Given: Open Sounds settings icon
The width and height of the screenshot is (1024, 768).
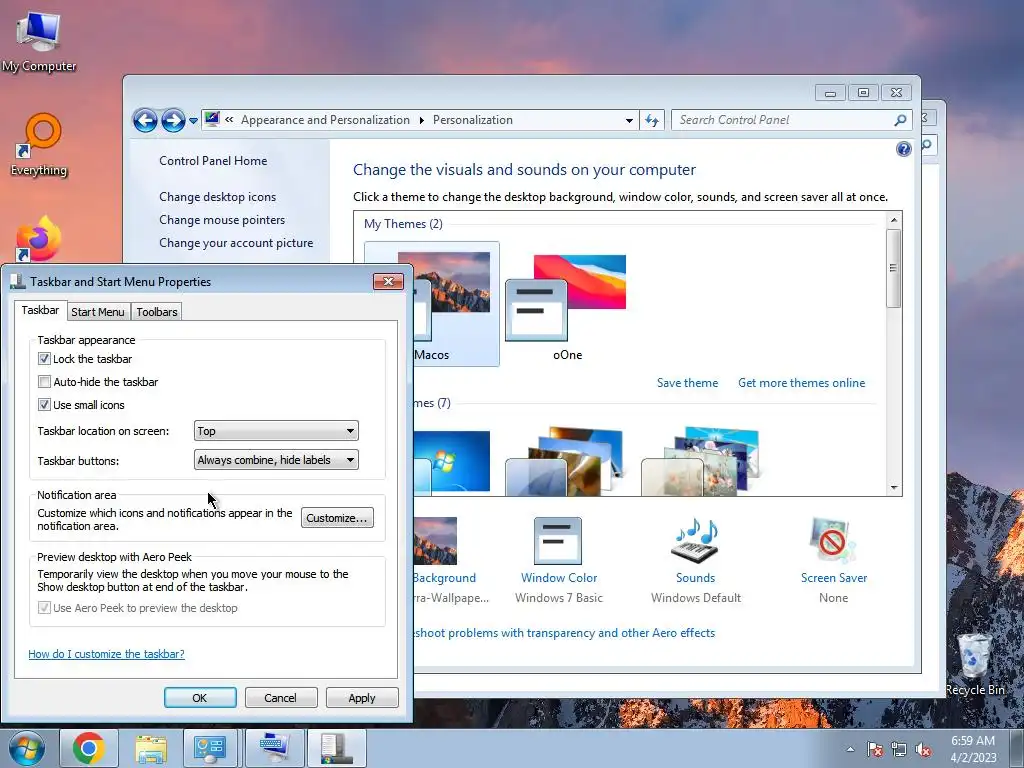Looking at the screenshot, I should [x=696, y=560].
